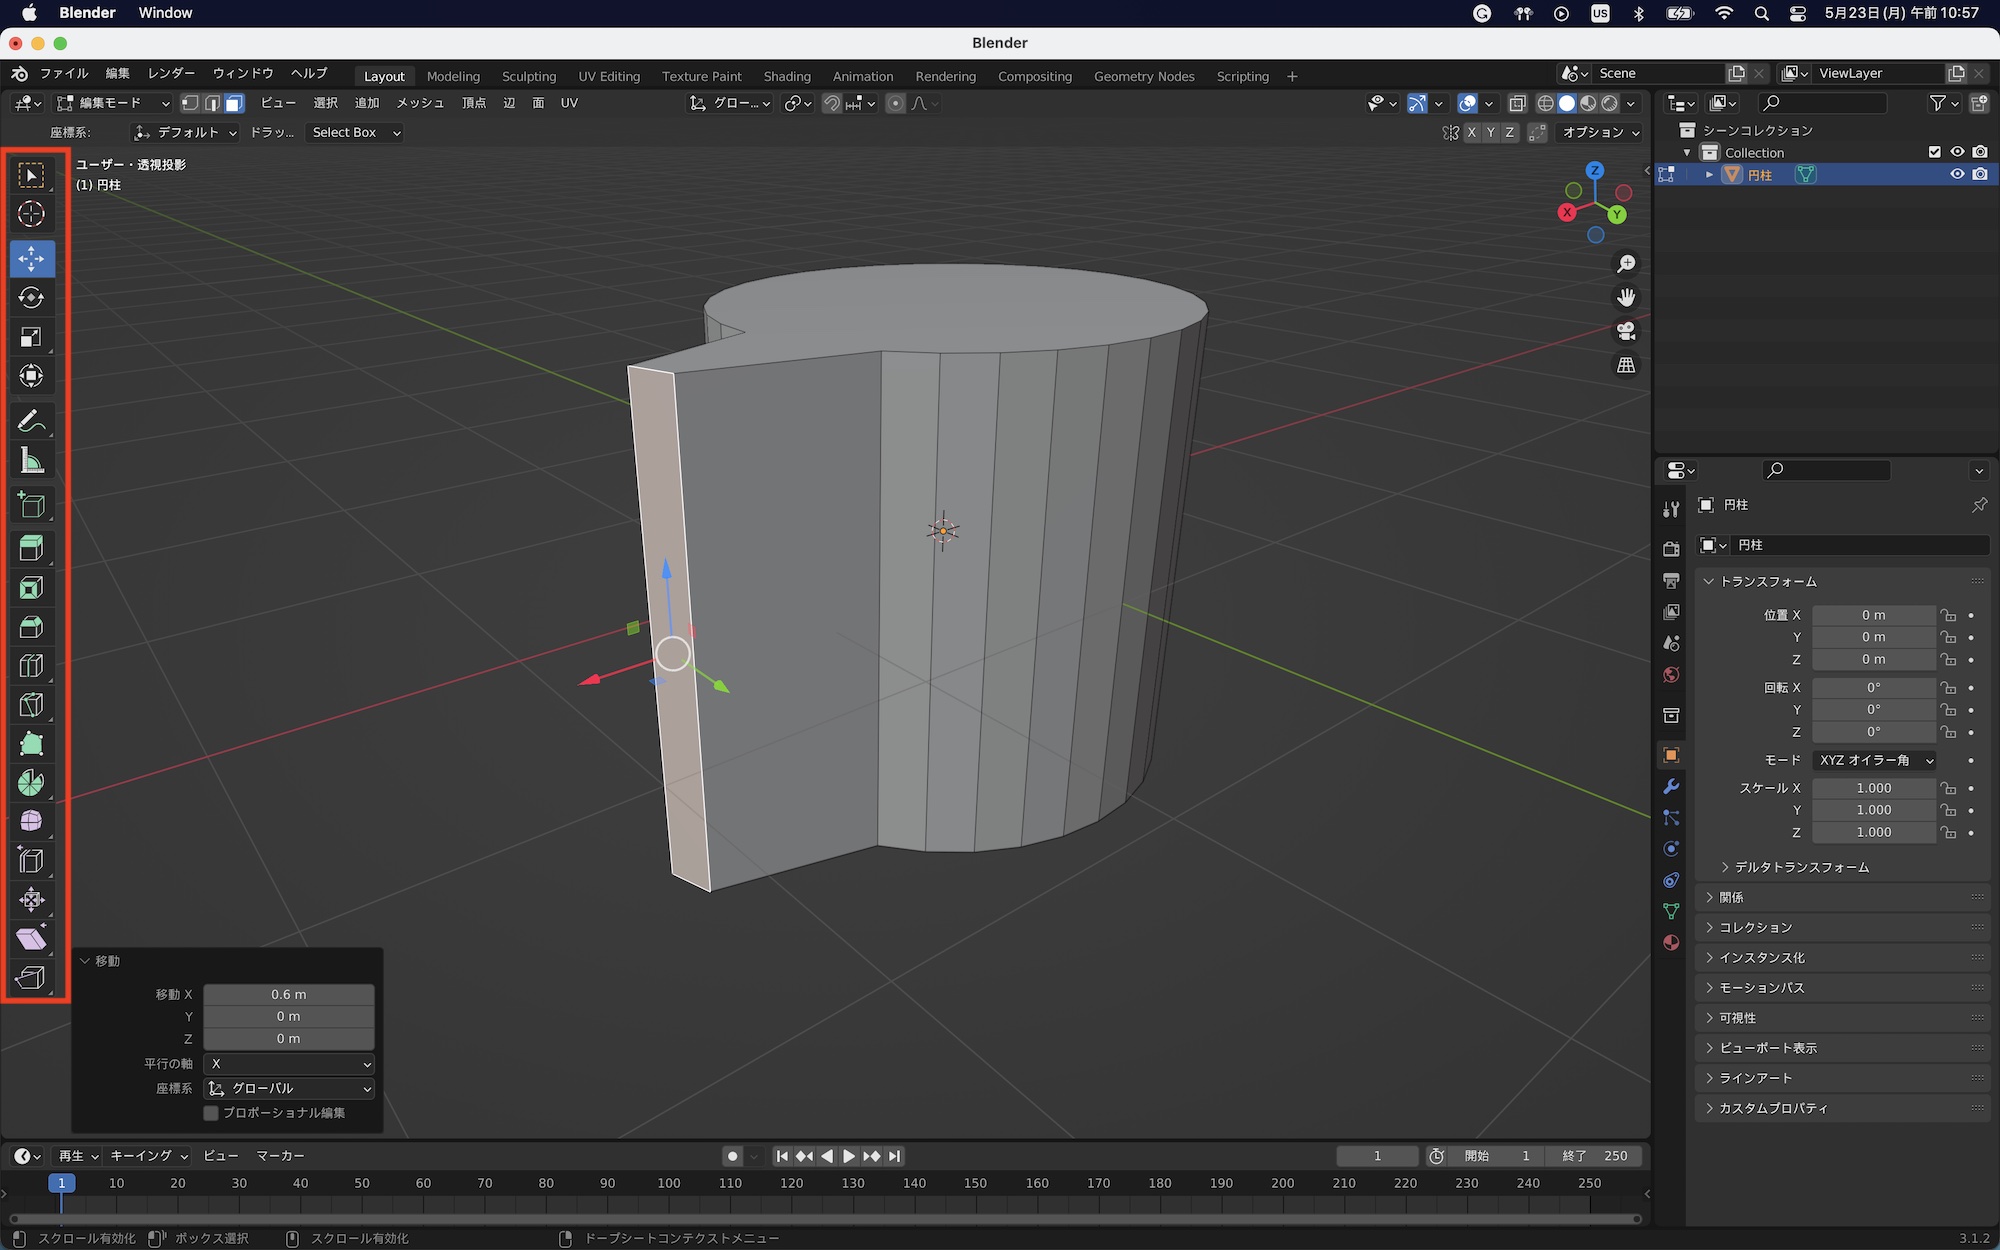Viewport: 2000px width, 1250px height.
Task: Open the Modifier properties wrench tab
Action: coord(1671,787)
